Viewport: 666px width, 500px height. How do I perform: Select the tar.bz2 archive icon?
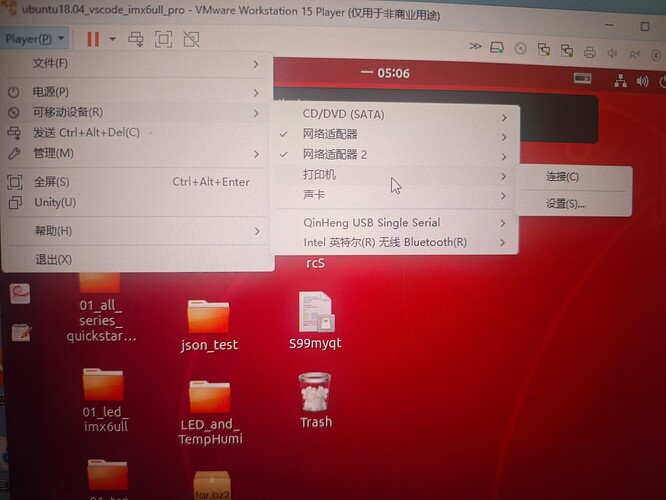[212, 485]
